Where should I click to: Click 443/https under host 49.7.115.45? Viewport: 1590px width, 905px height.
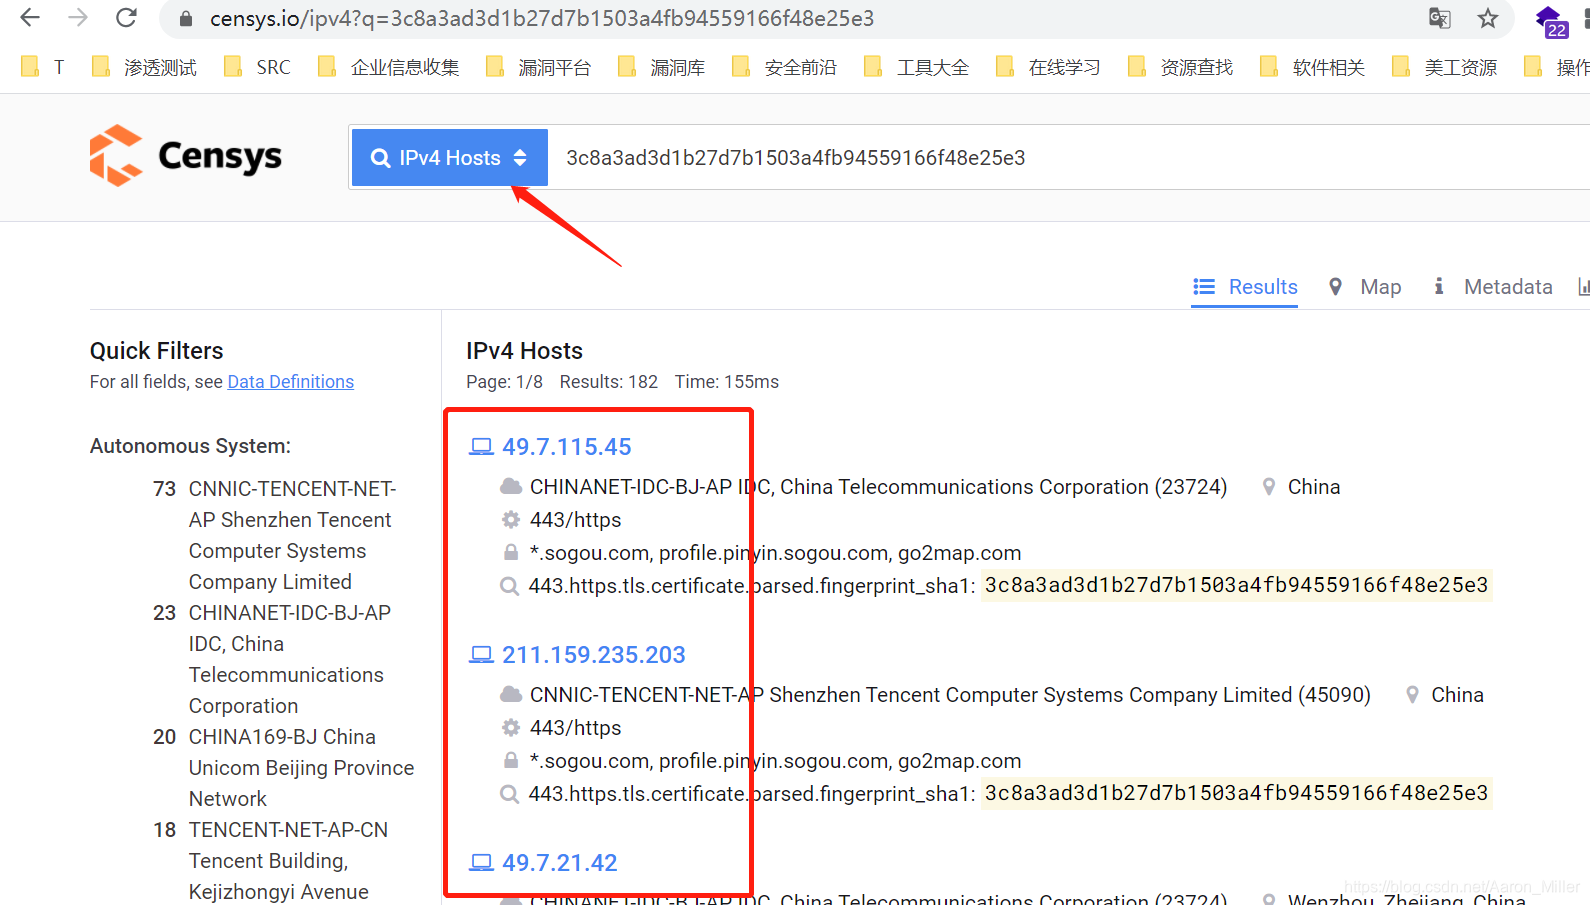pyautogui.click(x=576, y=520)
